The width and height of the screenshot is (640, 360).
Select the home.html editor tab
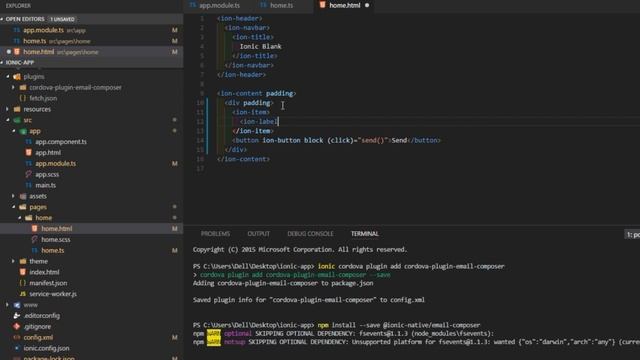[344, 5]
